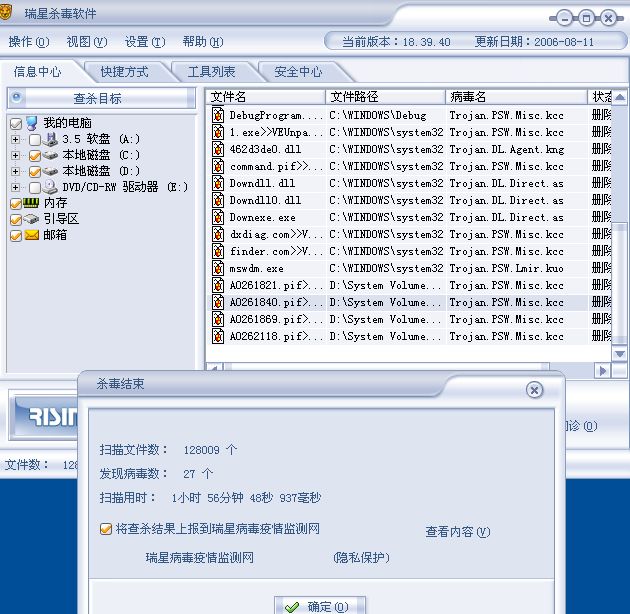Close the 杀毒结束 dialog
This screenshot has width=630, height=614.
pyautogui.click(x=534, y=390)
